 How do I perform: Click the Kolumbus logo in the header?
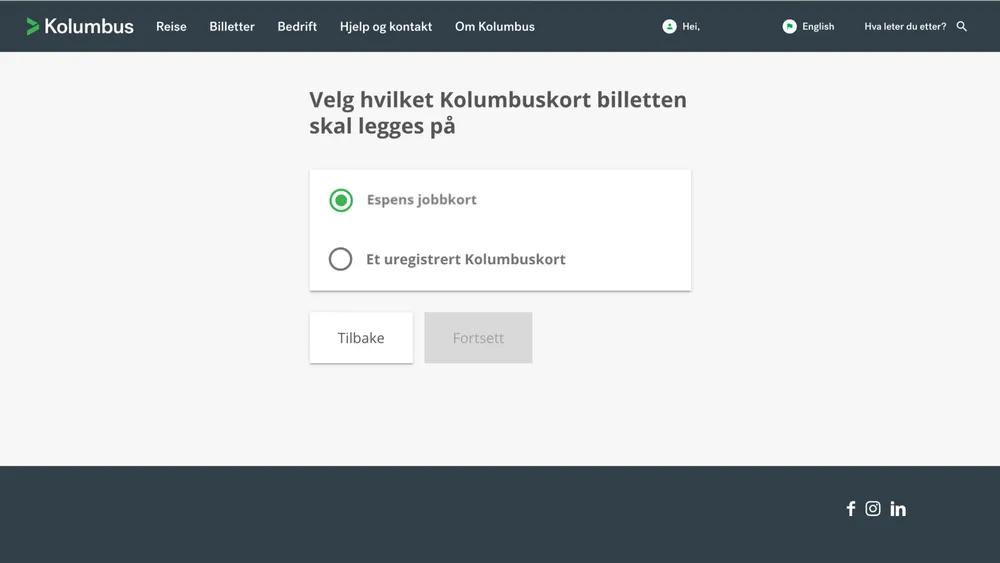[80, 27]
